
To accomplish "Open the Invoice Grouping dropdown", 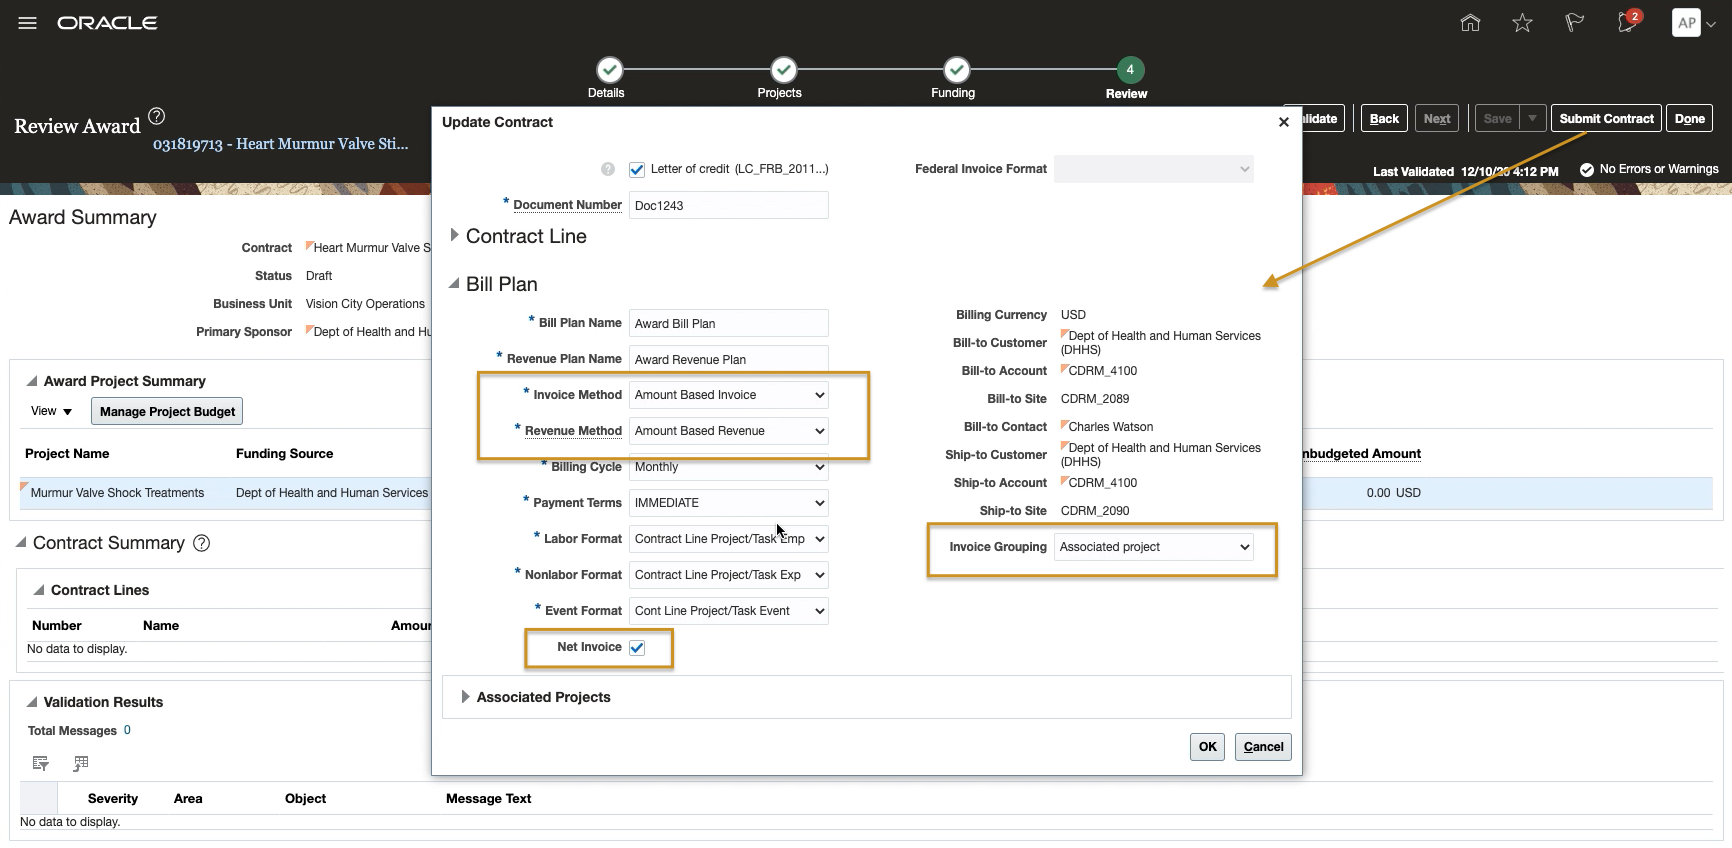I will 1154,547.
